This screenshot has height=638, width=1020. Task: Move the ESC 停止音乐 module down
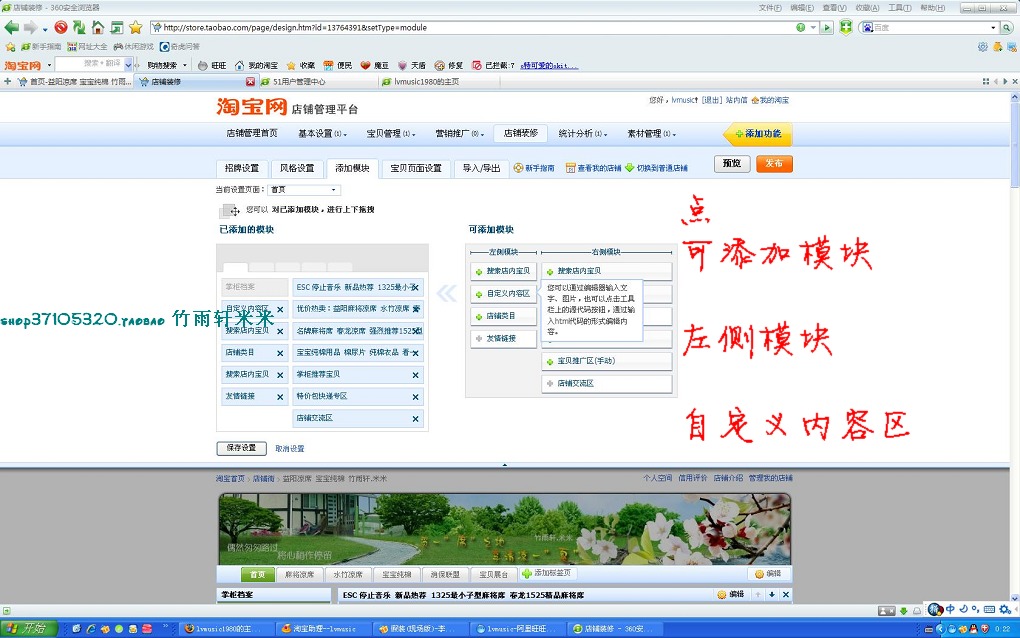pyautogui.click(x=772, y=594)
